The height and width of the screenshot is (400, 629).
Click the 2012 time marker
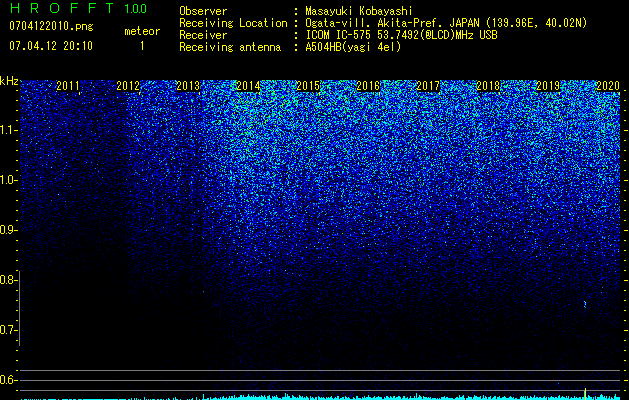coord(128,86)
